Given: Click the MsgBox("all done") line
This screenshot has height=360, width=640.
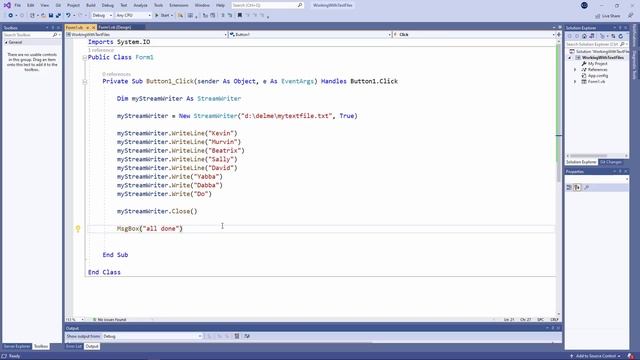Looking at the screenshot, I should (x=150, y=229).
